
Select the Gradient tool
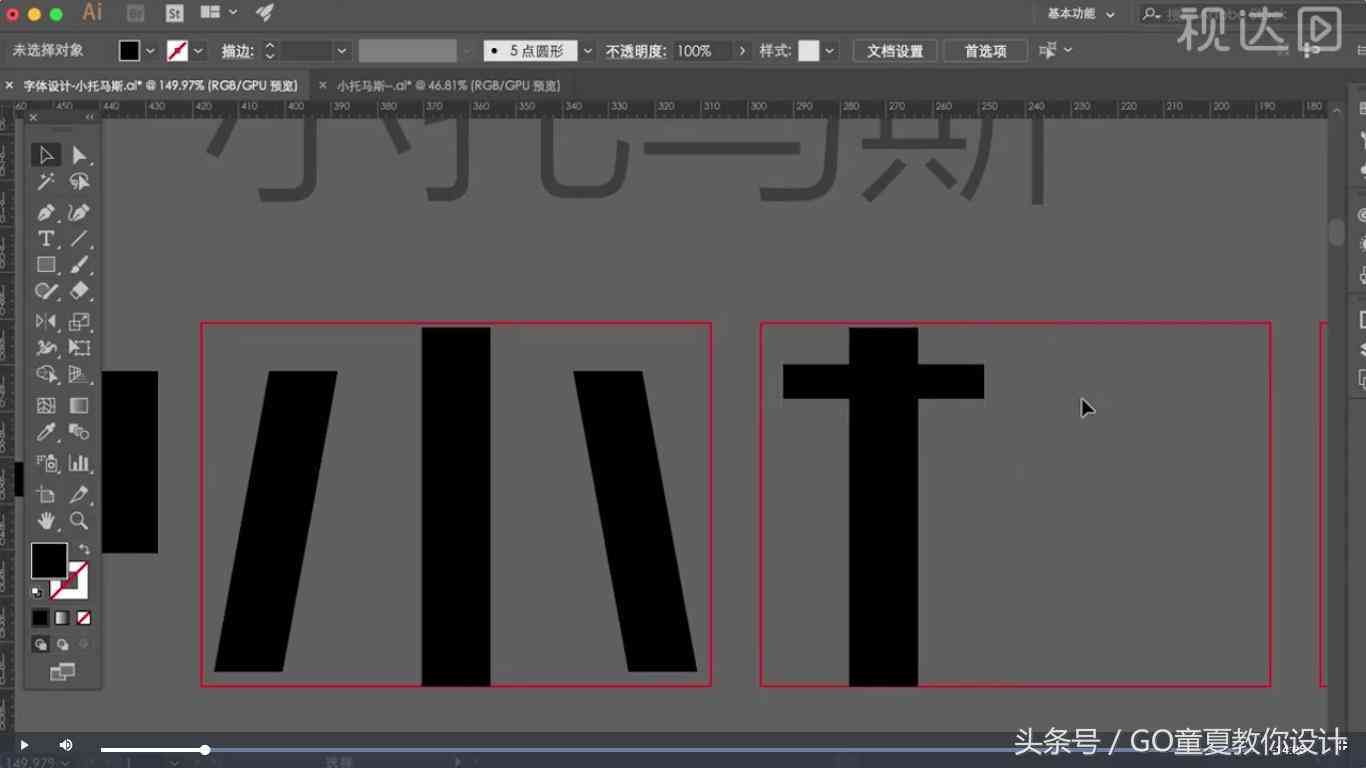coord(79,405)
